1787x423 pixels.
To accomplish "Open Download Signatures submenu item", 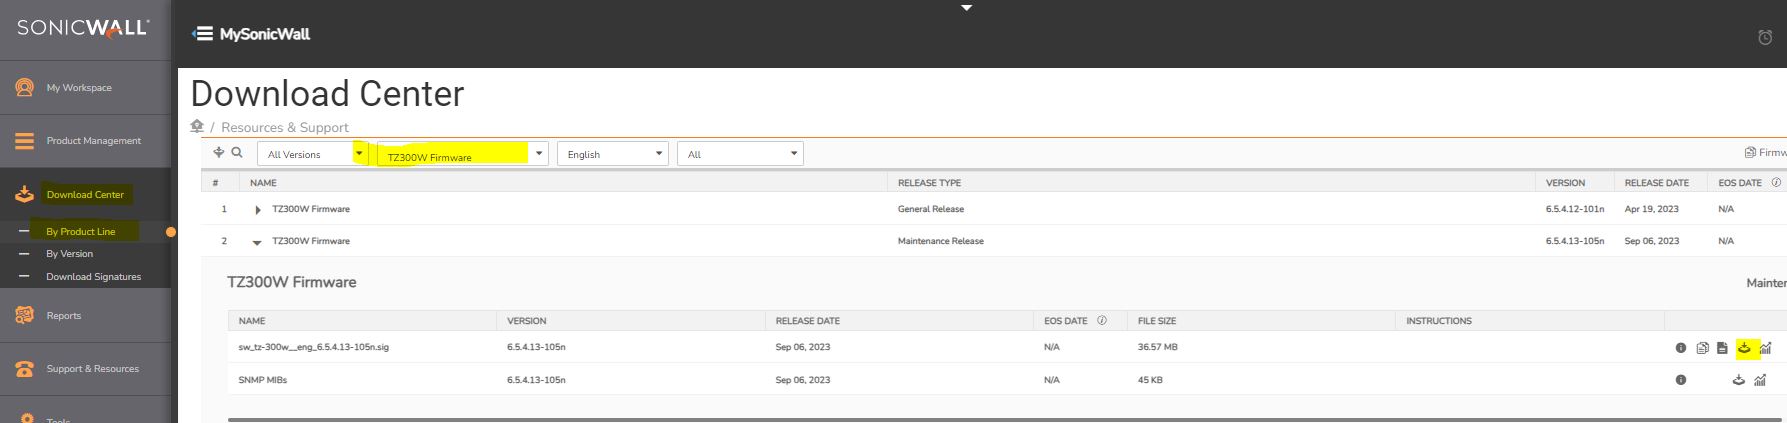I will pos(93,277).
